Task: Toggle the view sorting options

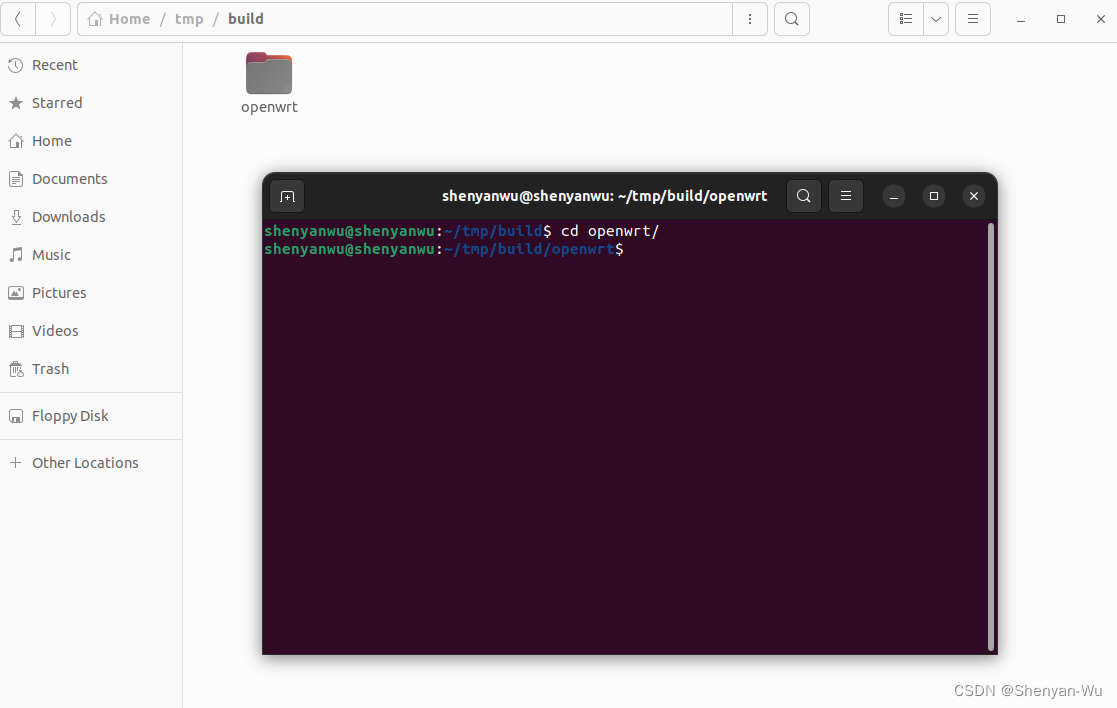Action: (935, 18)
